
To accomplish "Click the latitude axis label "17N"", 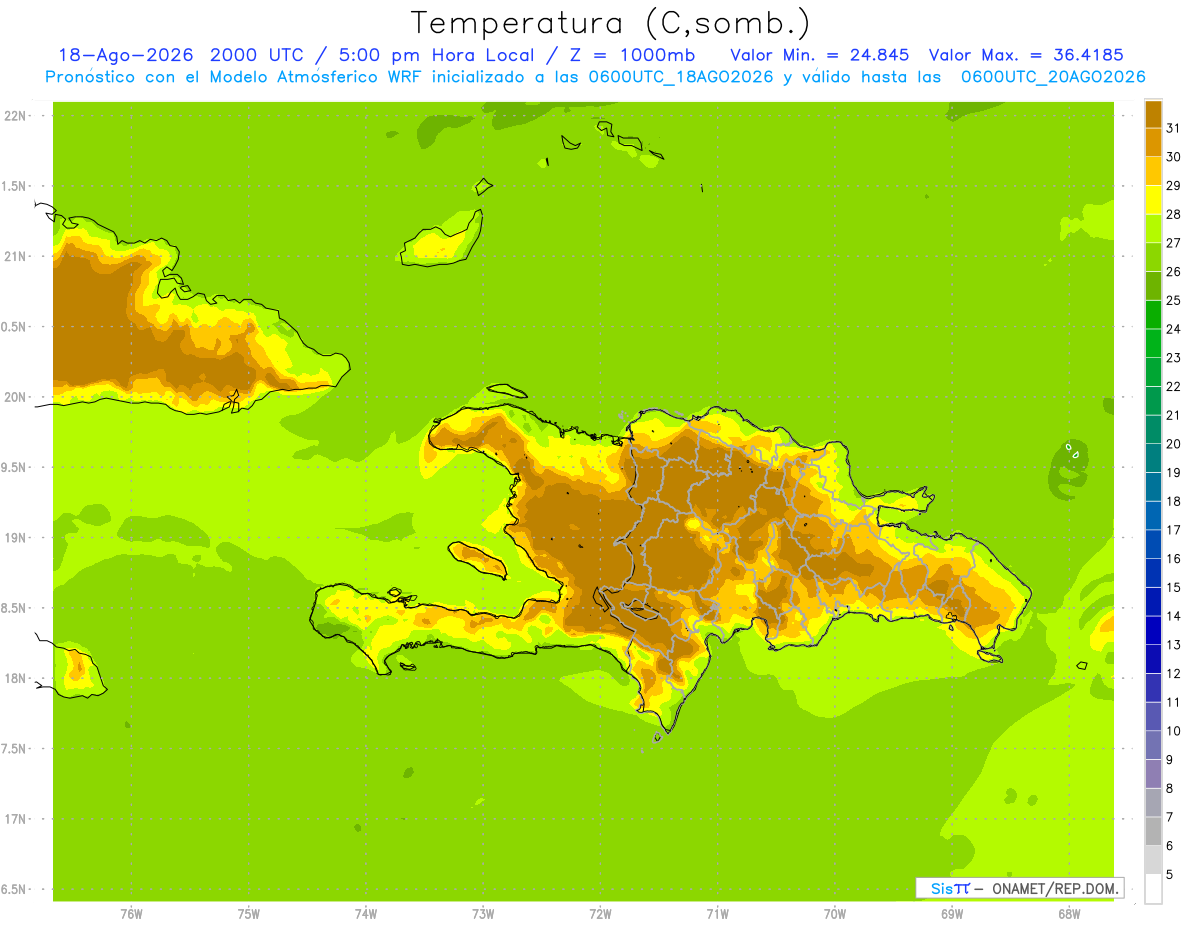I will click(15, 819).
